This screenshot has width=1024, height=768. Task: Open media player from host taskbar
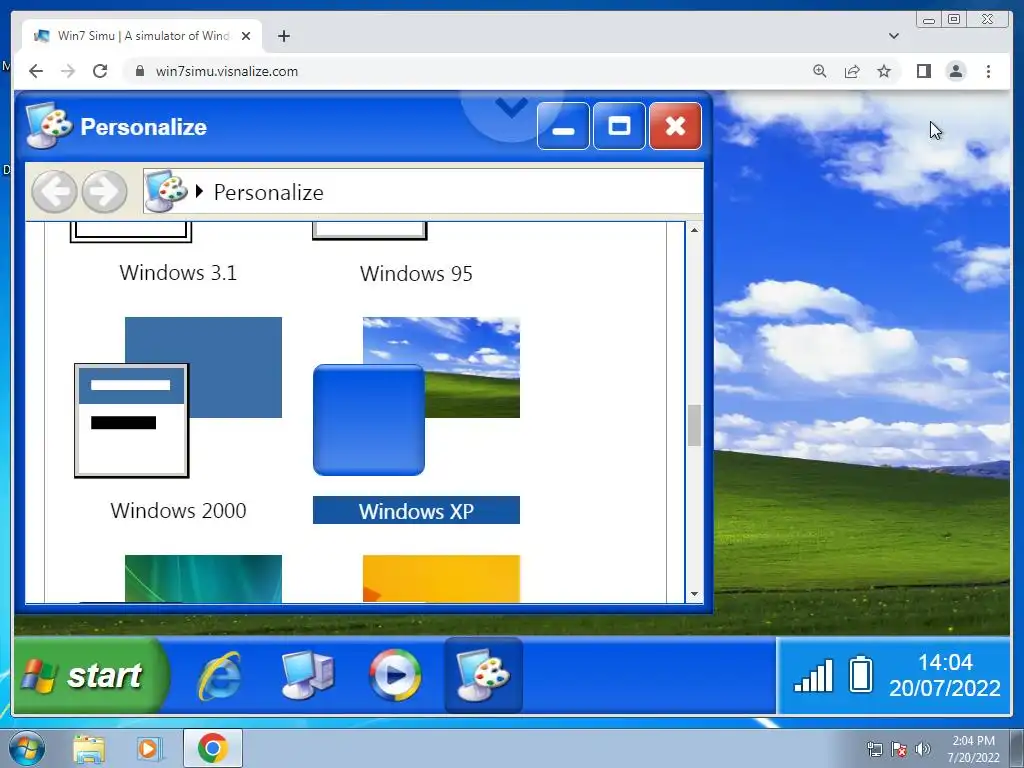[150, 748]
